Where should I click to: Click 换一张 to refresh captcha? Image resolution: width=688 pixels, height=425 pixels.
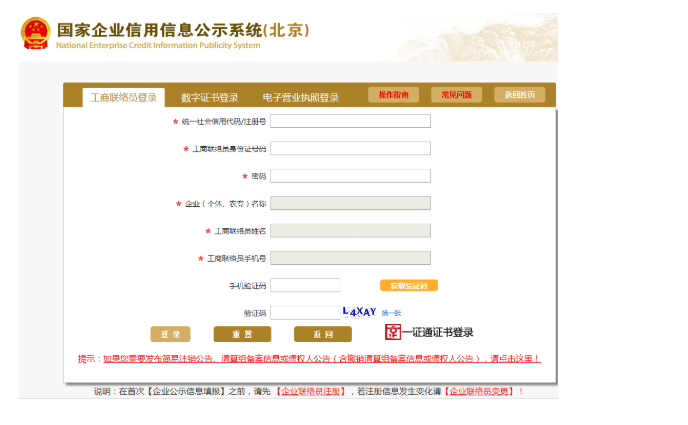click(391, 313)
